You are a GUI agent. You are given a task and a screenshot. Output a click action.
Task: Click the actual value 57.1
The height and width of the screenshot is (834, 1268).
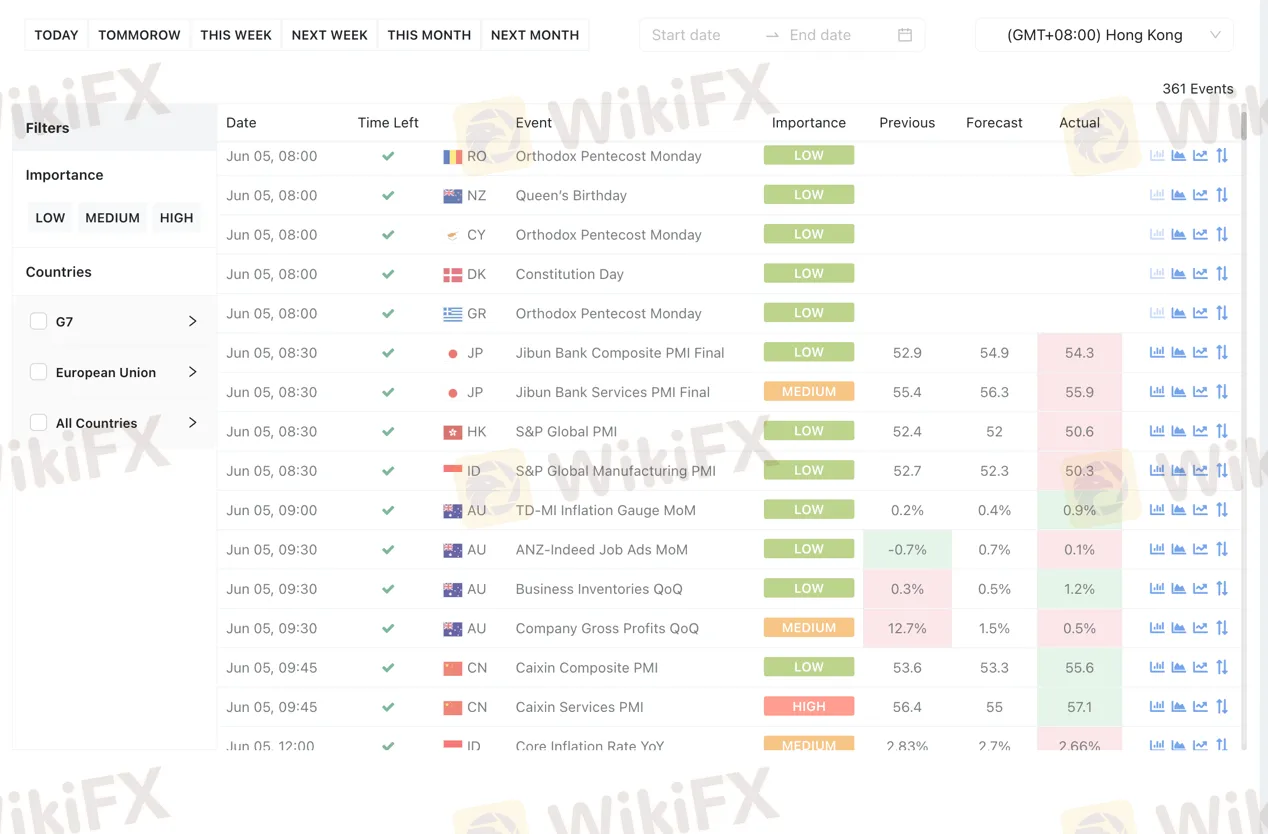coord(1080,707)
